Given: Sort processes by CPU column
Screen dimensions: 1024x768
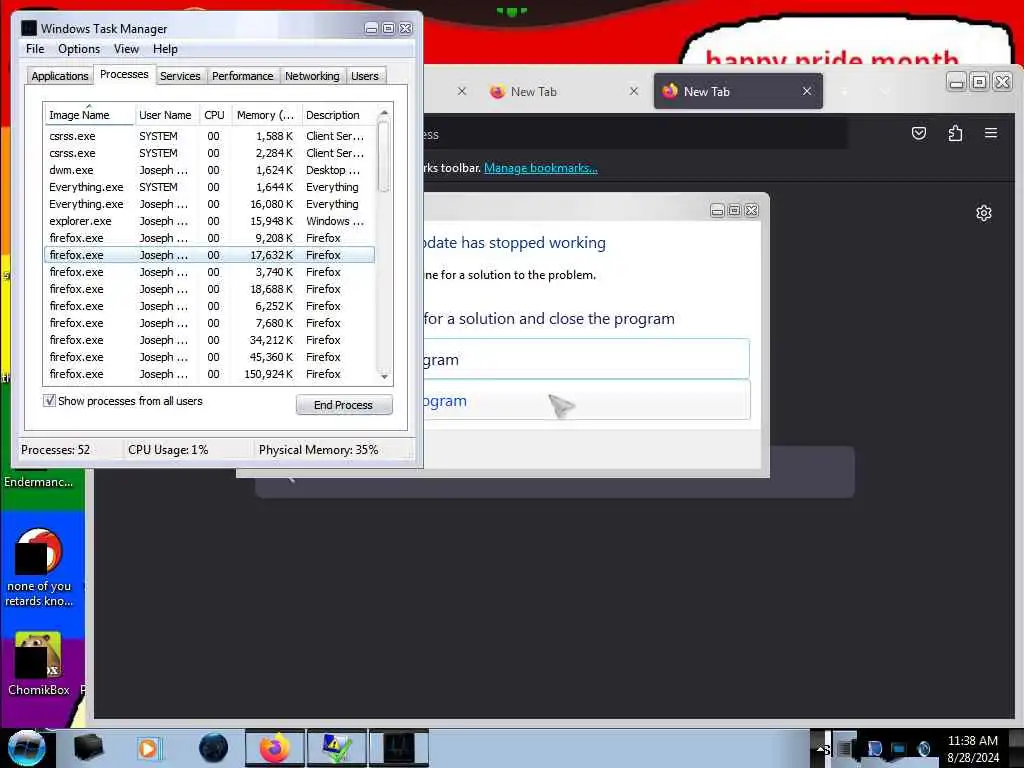Looking at the screenshot, I should pyautogui.click(x=214, y=115).
